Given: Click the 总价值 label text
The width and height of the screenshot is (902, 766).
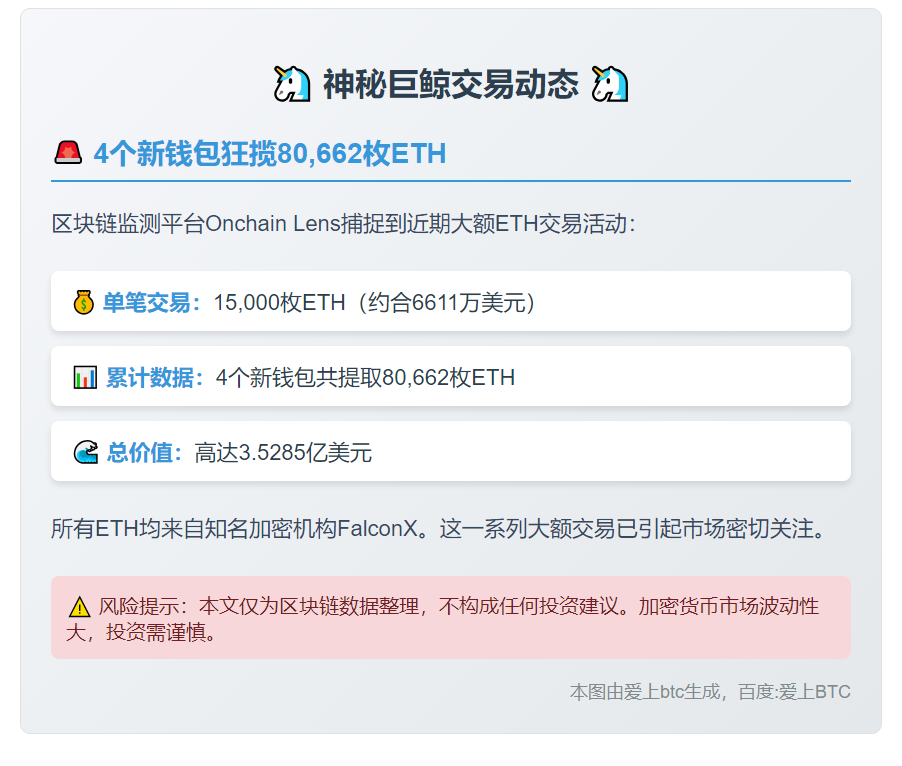Looking at the screenshot, I should 140,451.
